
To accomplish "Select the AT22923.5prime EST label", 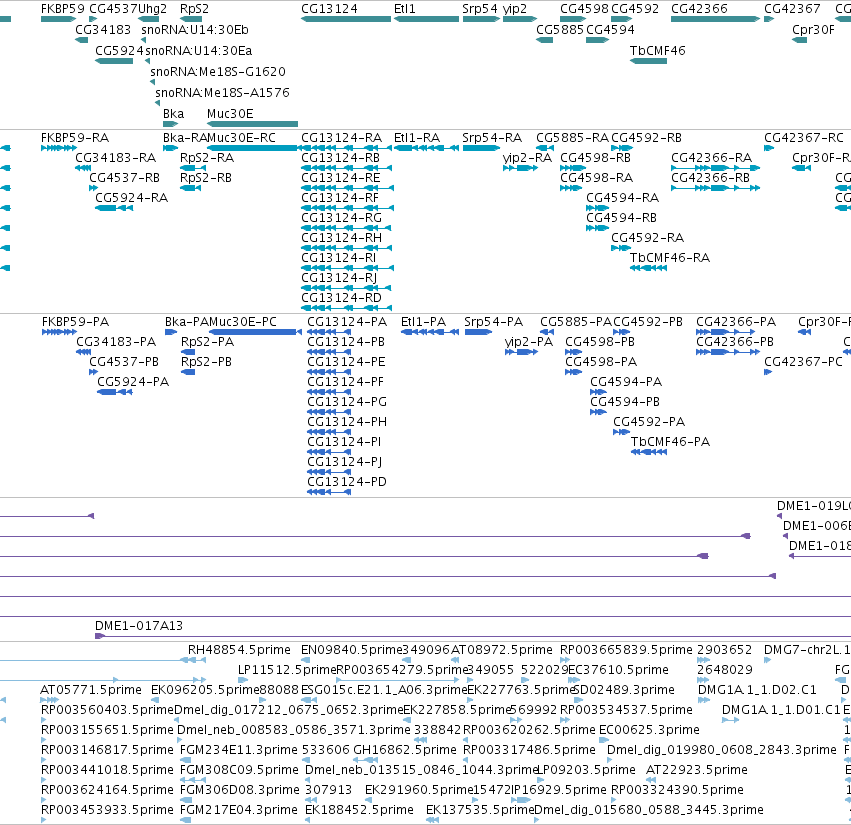I will [697, 770].
